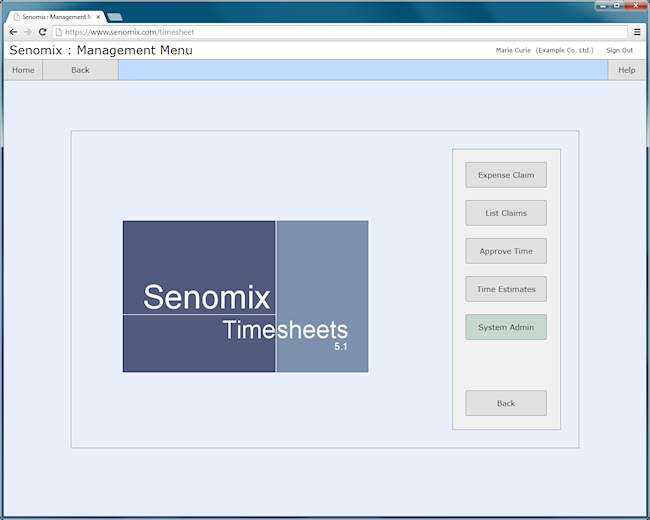
Task: Open the browser hamburger menu
Action: point(637,32)
